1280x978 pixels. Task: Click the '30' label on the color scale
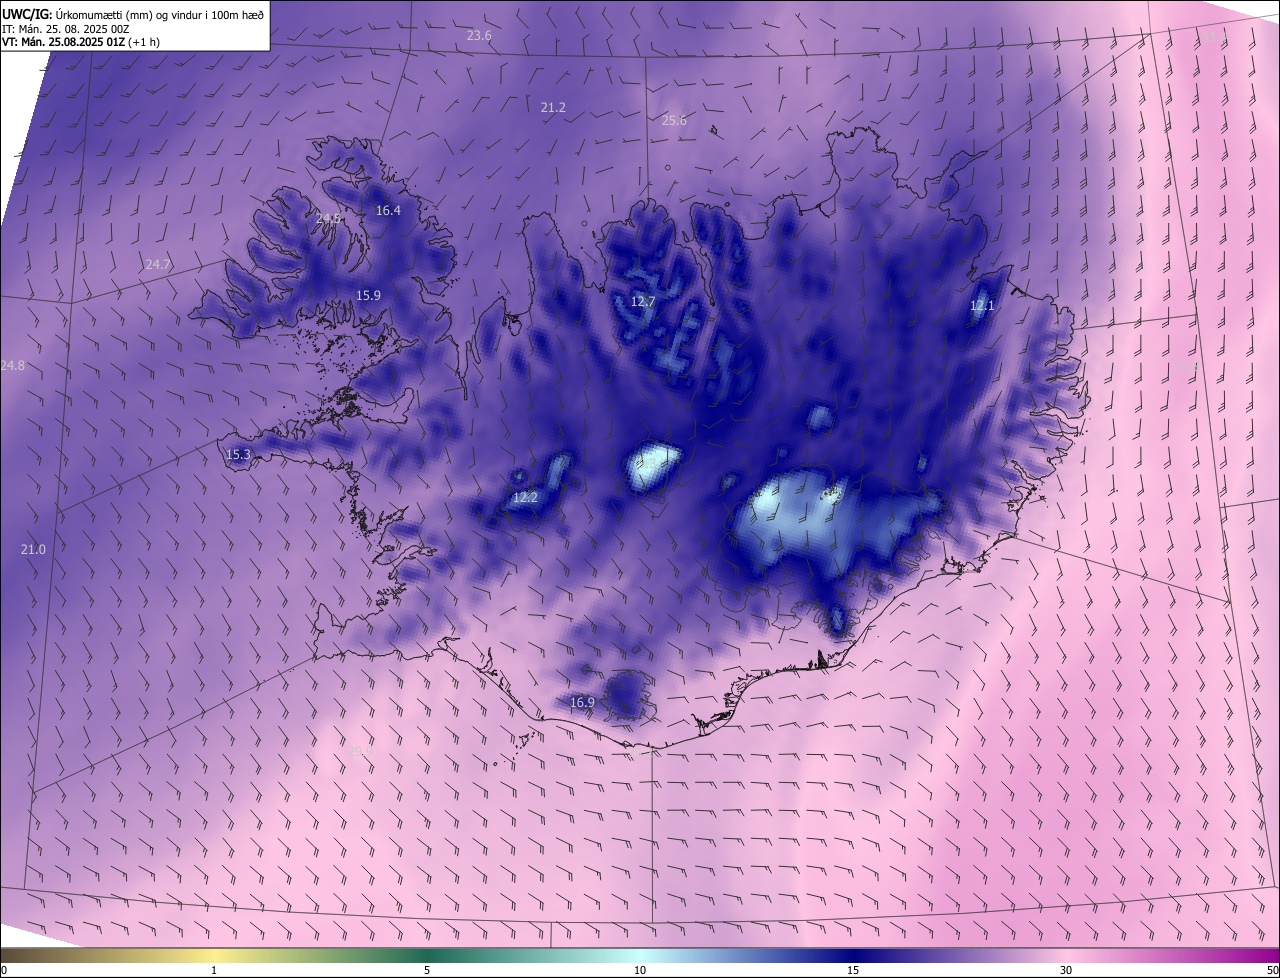click(1066, 970)
